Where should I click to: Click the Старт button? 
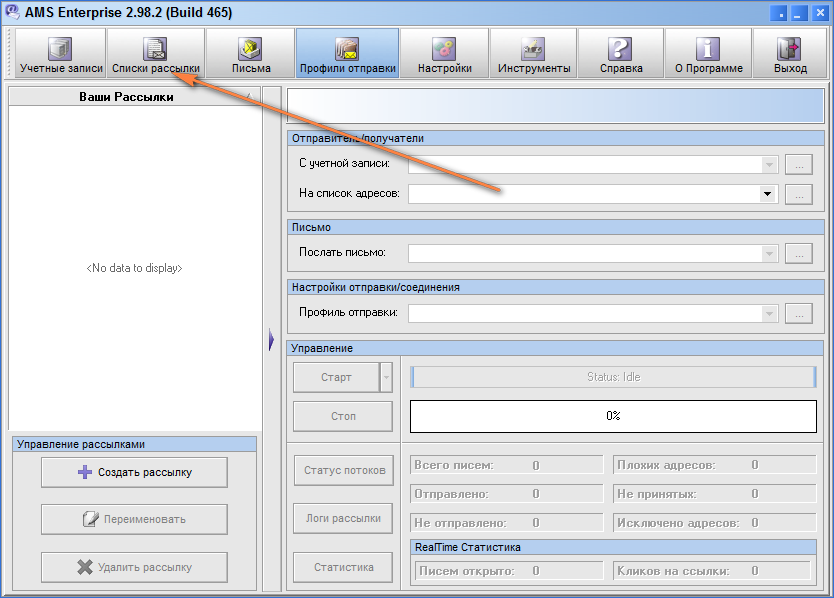(336, 377)
